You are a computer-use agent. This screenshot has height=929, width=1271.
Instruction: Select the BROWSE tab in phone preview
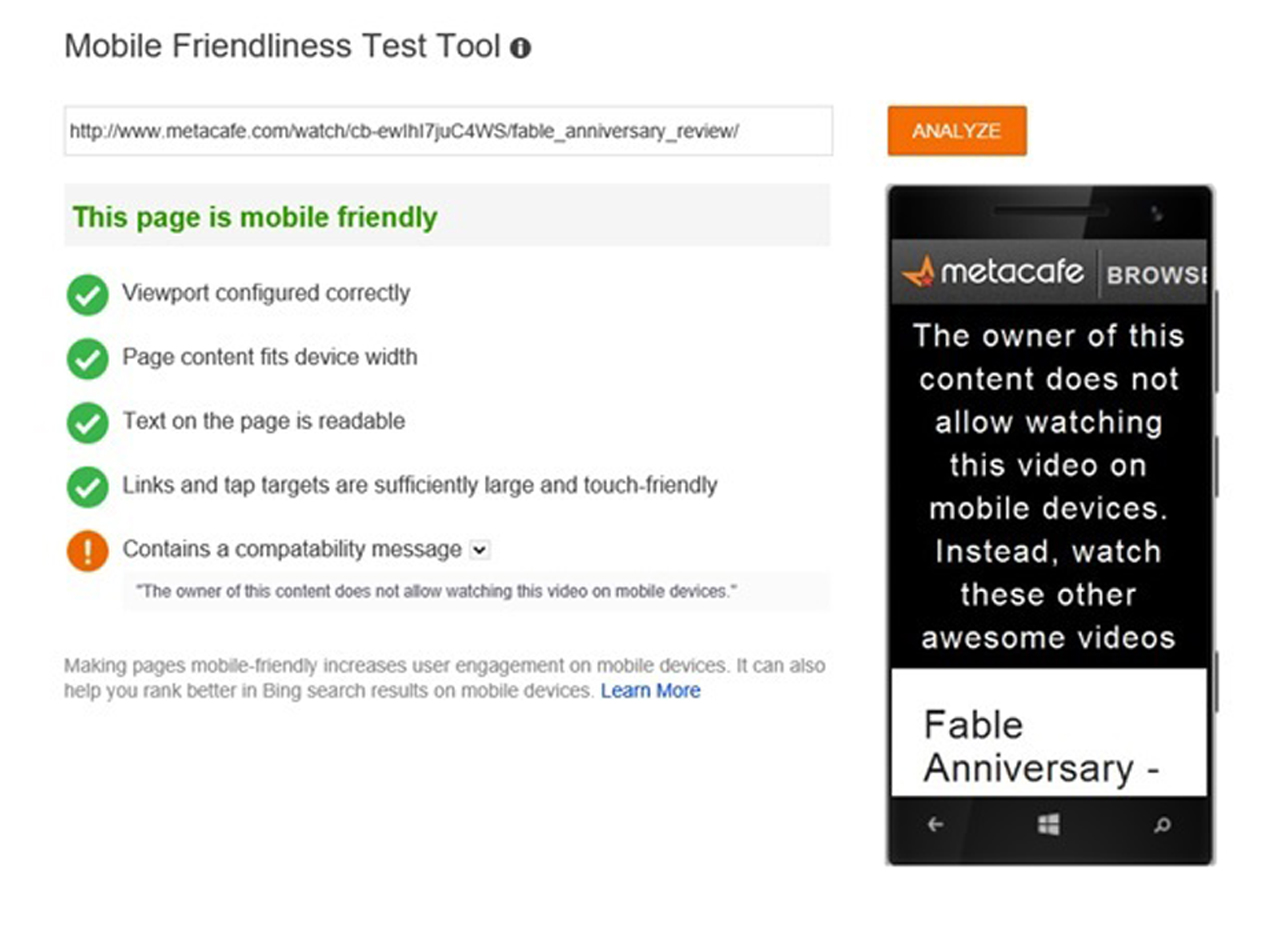(1155, 274)
